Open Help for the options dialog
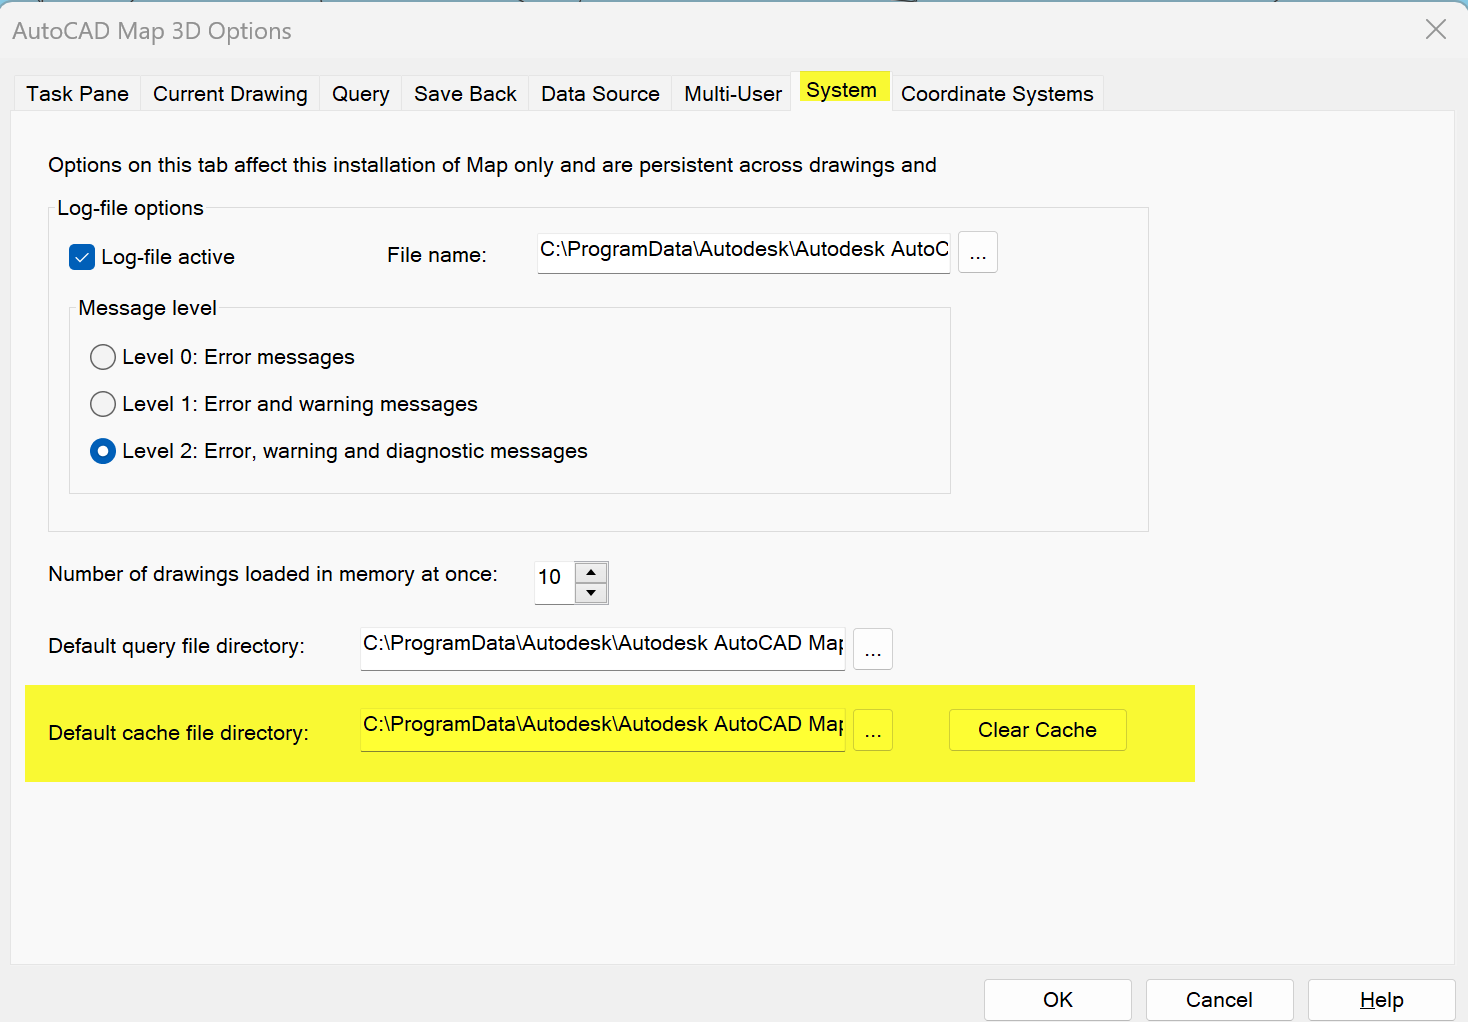 click(x=1380, y=999)
